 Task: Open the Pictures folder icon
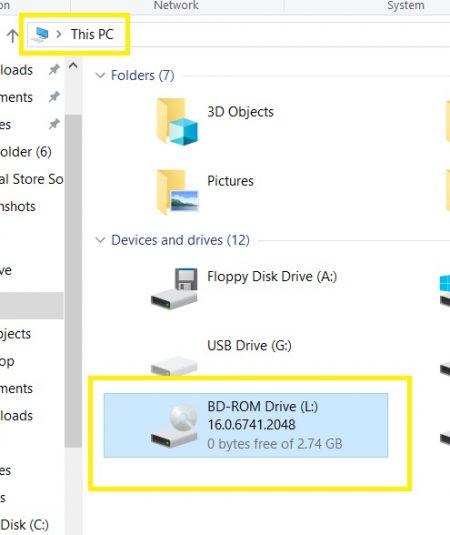click(177, 192)
